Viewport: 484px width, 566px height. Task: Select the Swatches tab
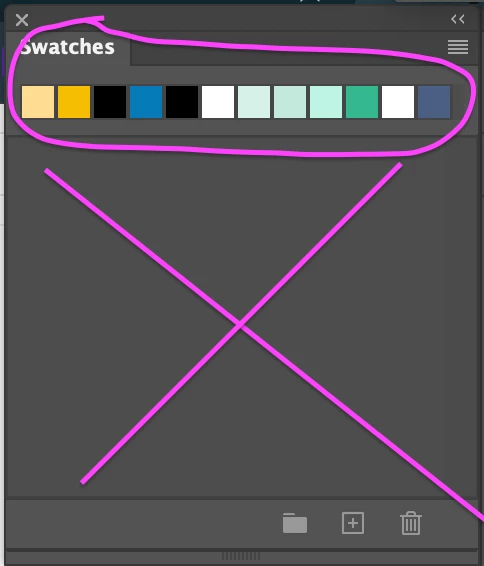point(68,47)
